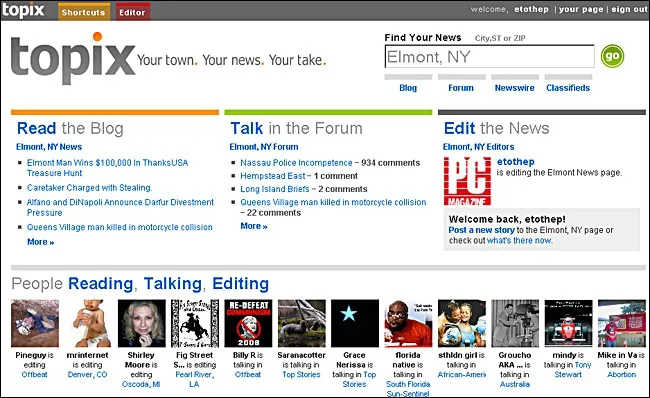Image resolution: width=650 pixels, height=398 pixels.
Task: Switch to the Newswire tab
Action: point(514,87)
